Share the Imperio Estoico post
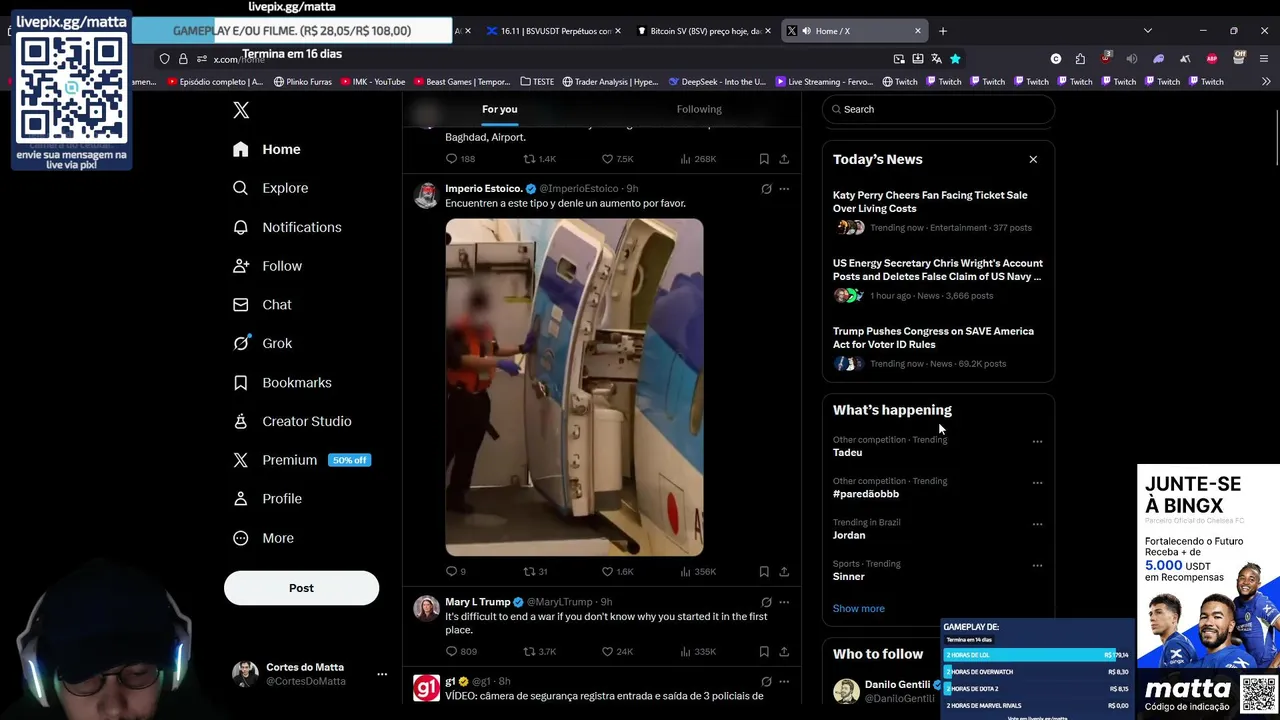The height and width of the screenshot is (720, 1280). point(784,572)
